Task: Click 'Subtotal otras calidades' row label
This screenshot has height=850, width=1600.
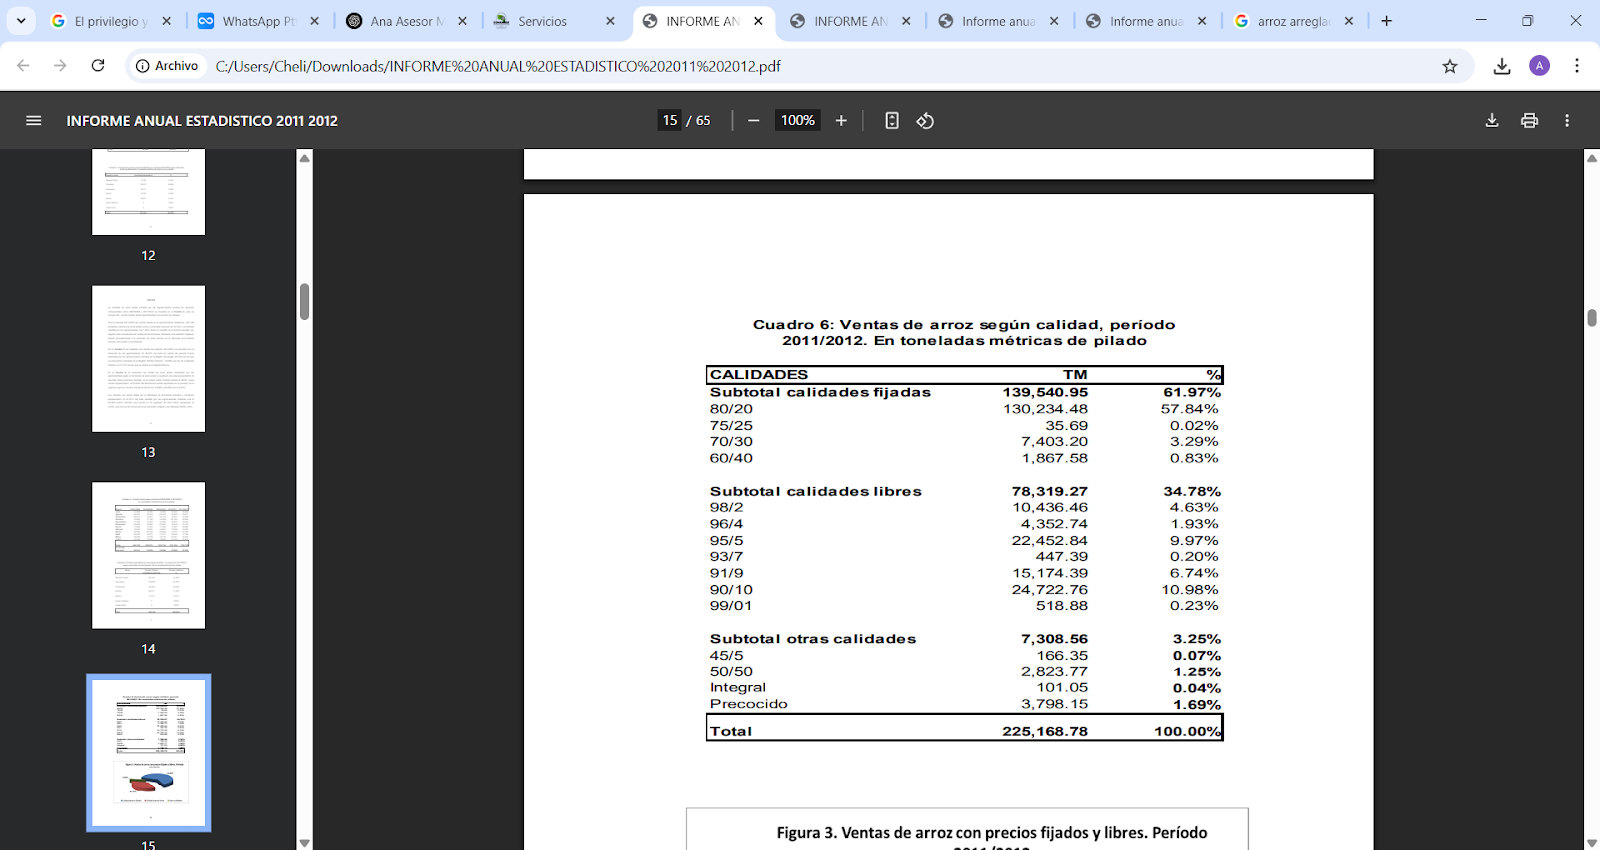Action: coord(813,639)
